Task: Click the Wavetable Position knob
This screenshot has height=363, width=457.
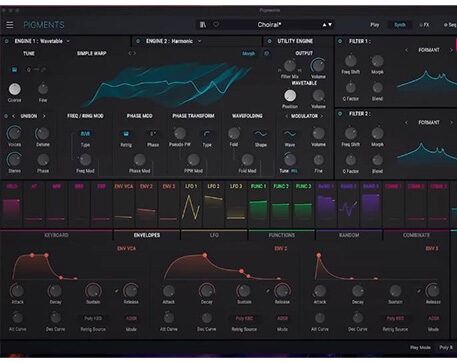Action: click(290, 96)
